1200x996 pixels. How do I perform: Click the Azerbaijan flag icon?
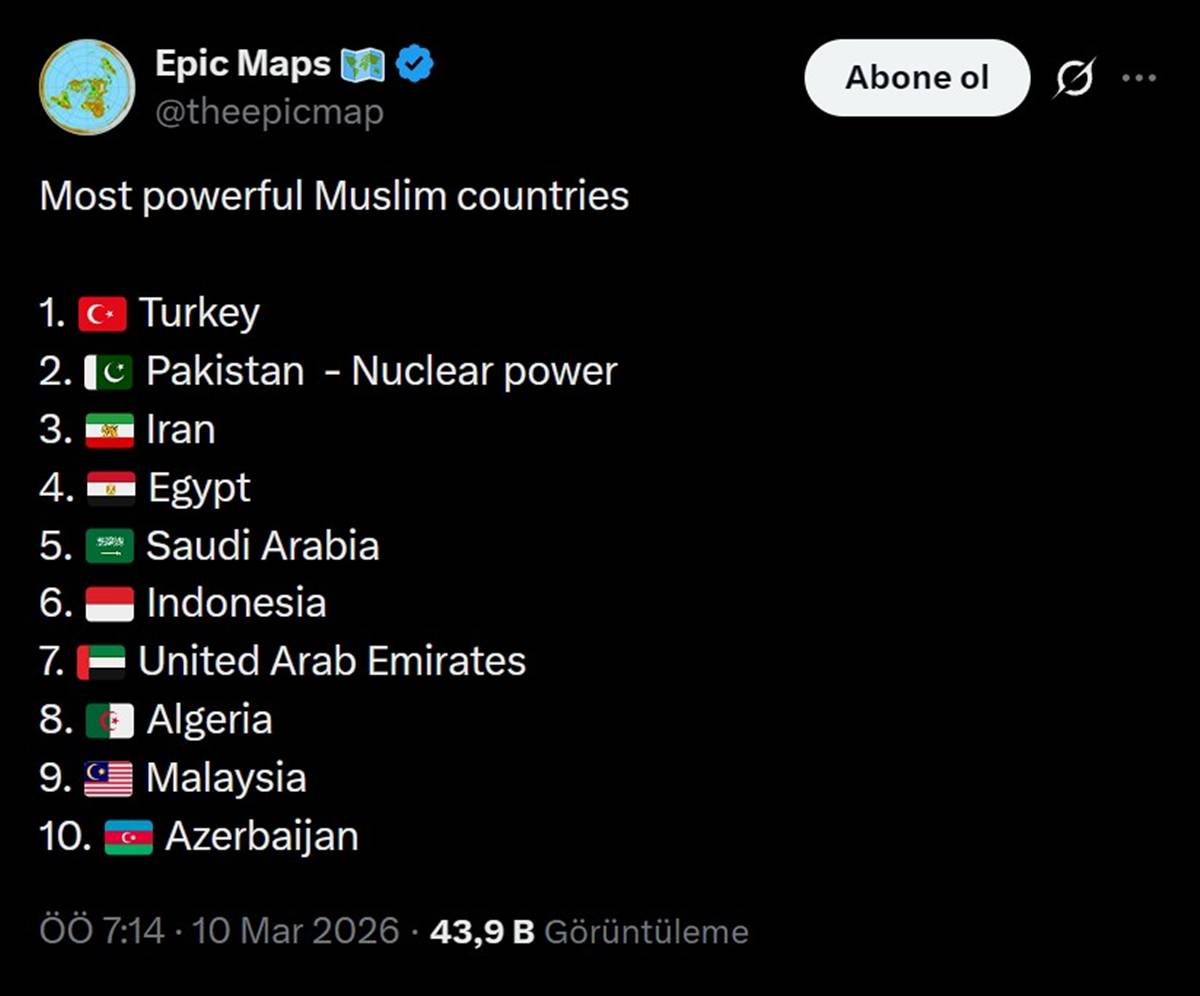pos(128,837)
